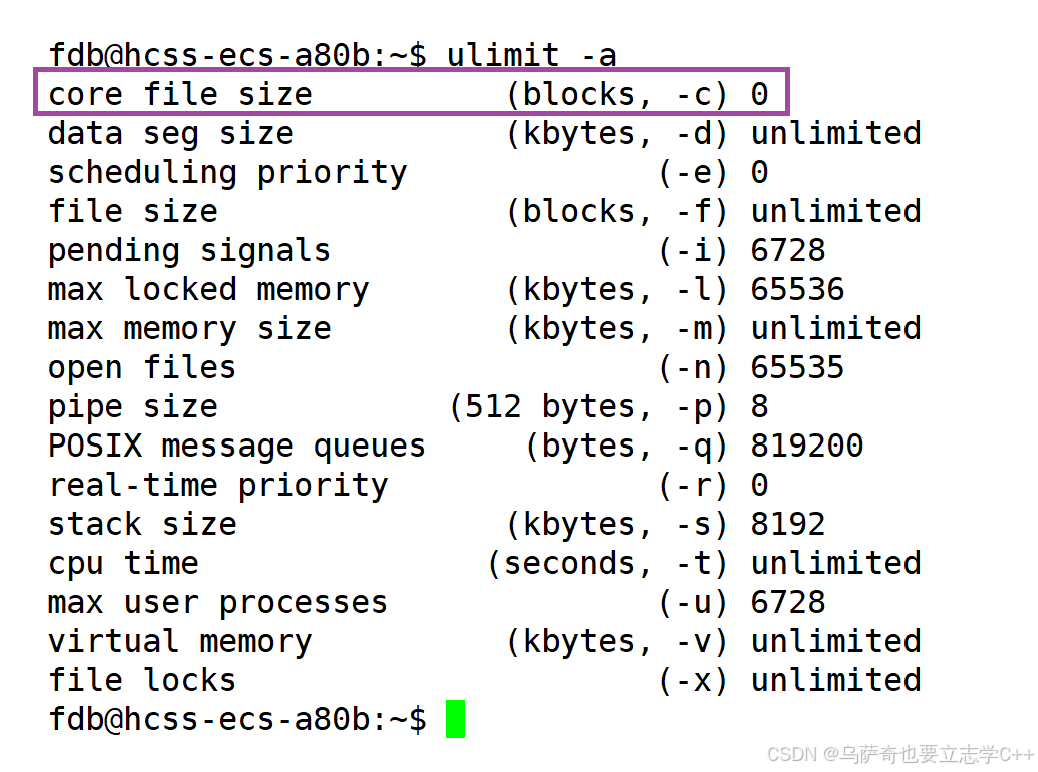Click the 'pipe size' row label
Screen dimensions: 1038x772
pyautogui.click(x=132, y=407)
